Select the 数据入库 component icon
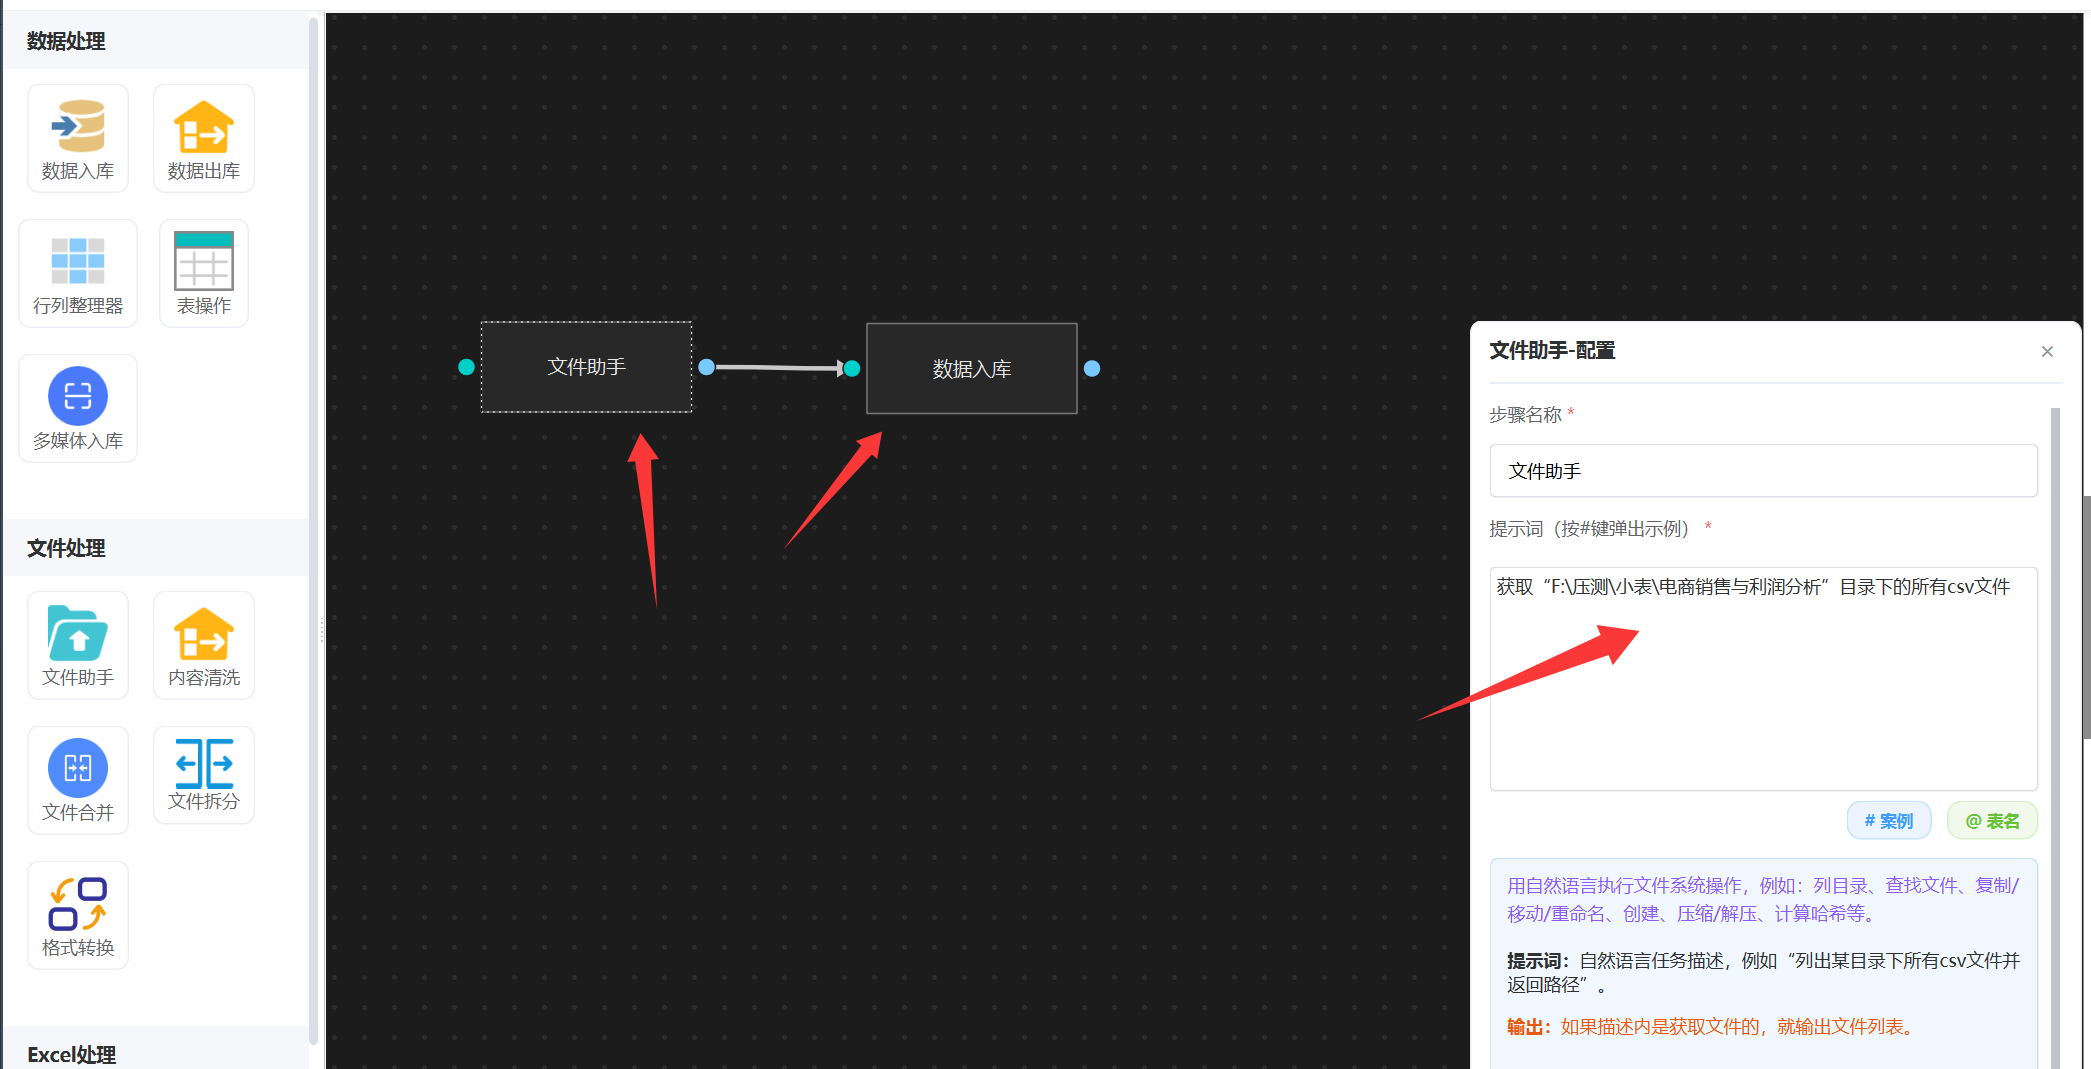 click(78, 127)
